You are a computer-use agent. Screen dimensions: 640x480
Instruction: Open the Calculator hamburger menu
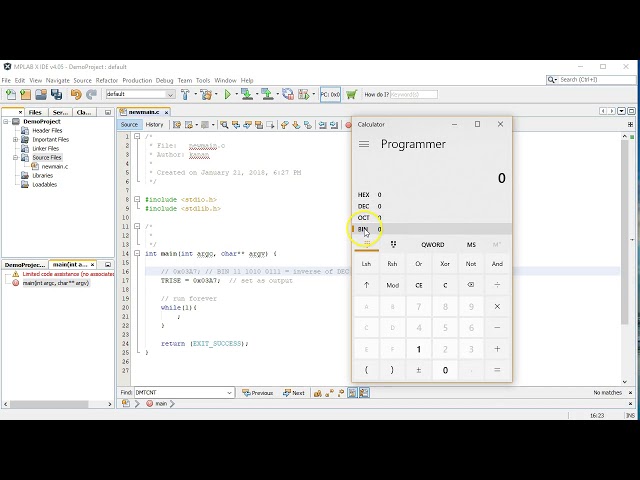click(364, 144)
